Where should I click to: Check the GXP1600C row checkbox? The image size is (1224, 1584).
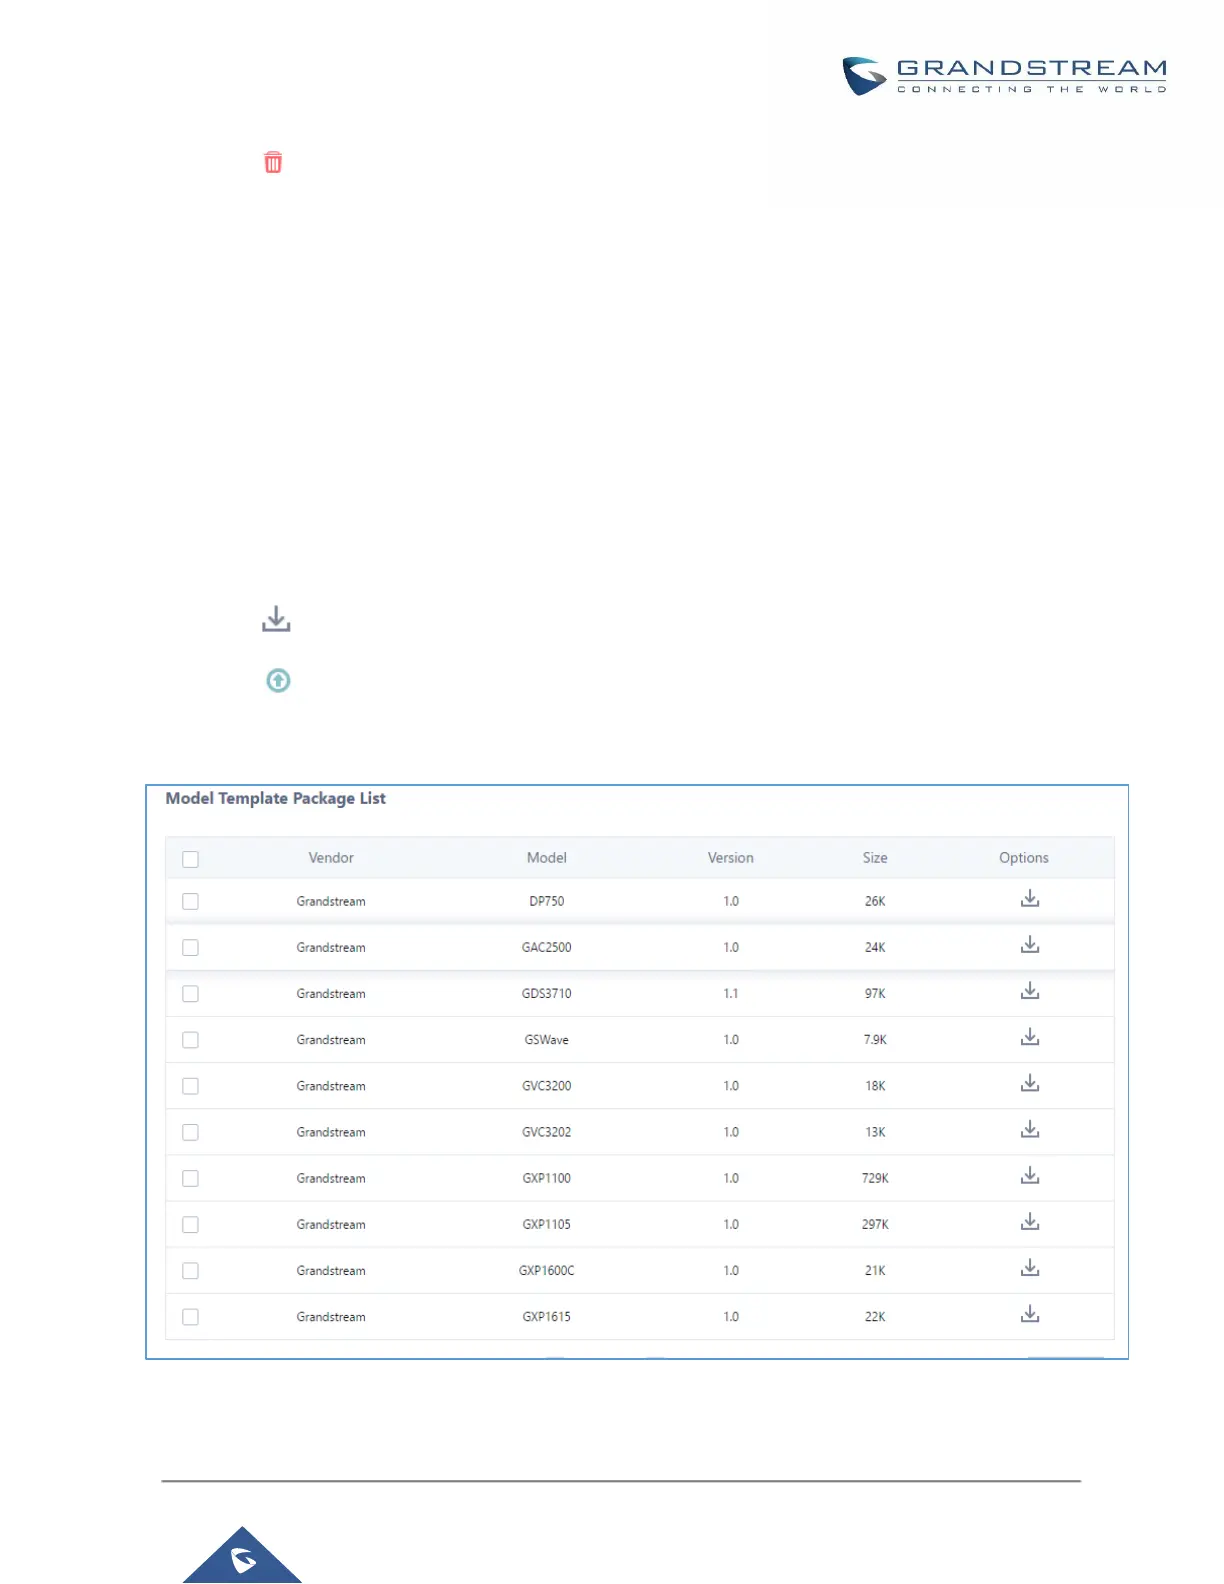tap(191, 1271)
